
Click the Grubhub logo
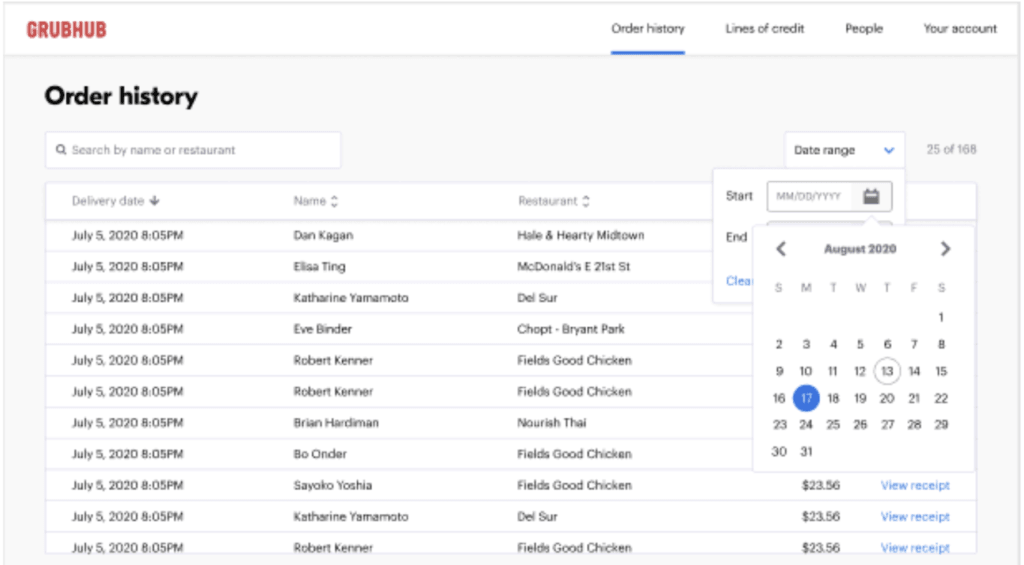pos(66,29)
